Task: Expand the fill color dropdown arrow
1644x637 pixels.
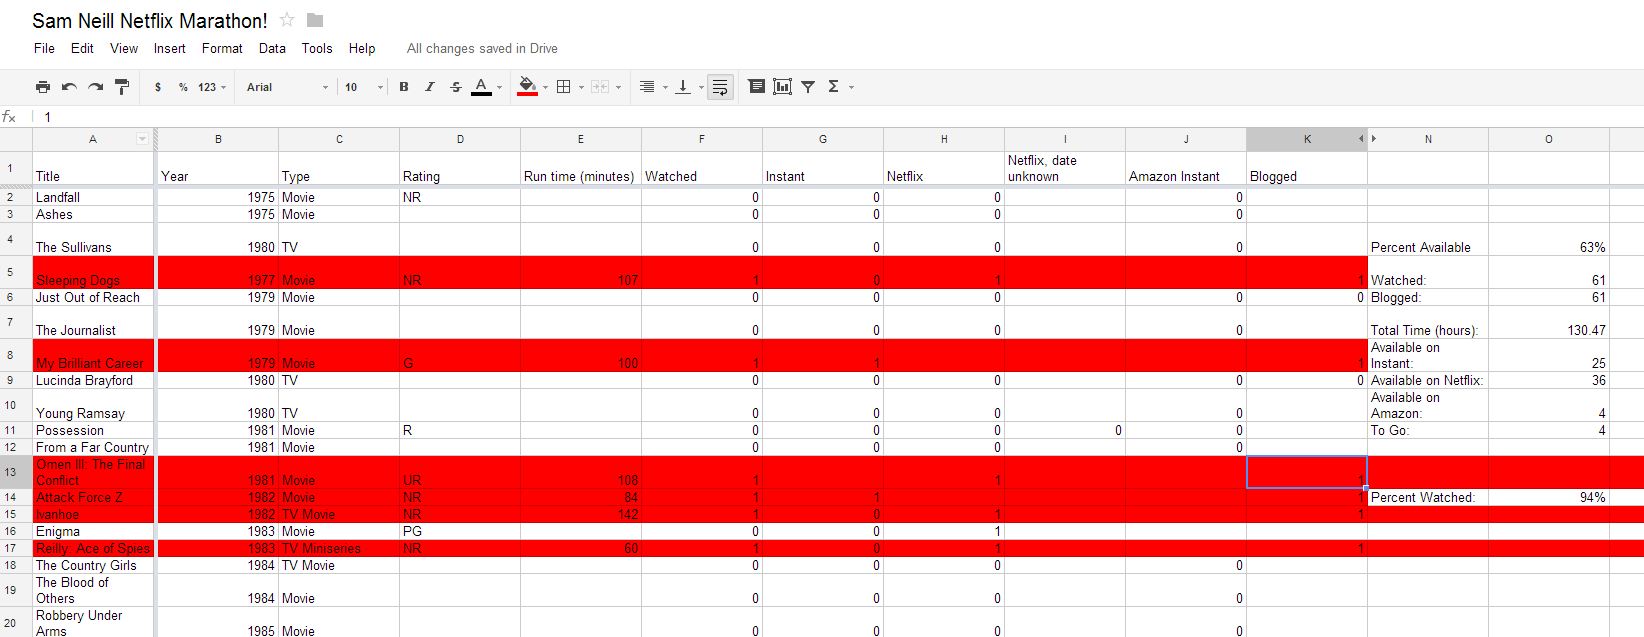Action: point(545,88)
